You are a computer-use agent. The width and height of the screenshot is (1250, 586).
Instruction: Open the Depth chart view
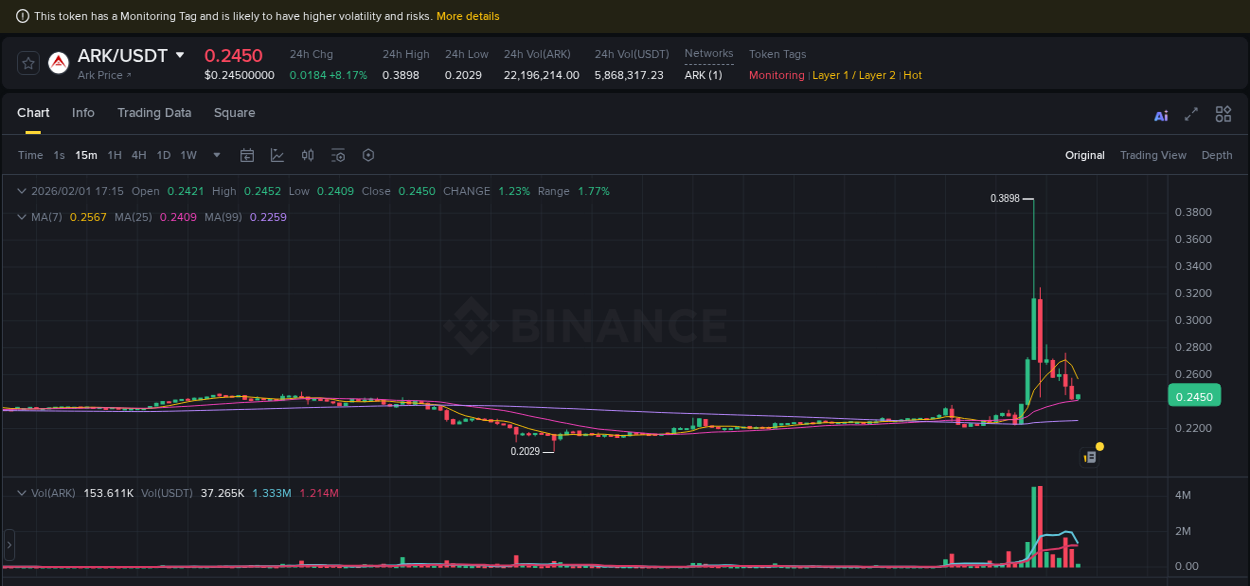(x=1217, y=155)
